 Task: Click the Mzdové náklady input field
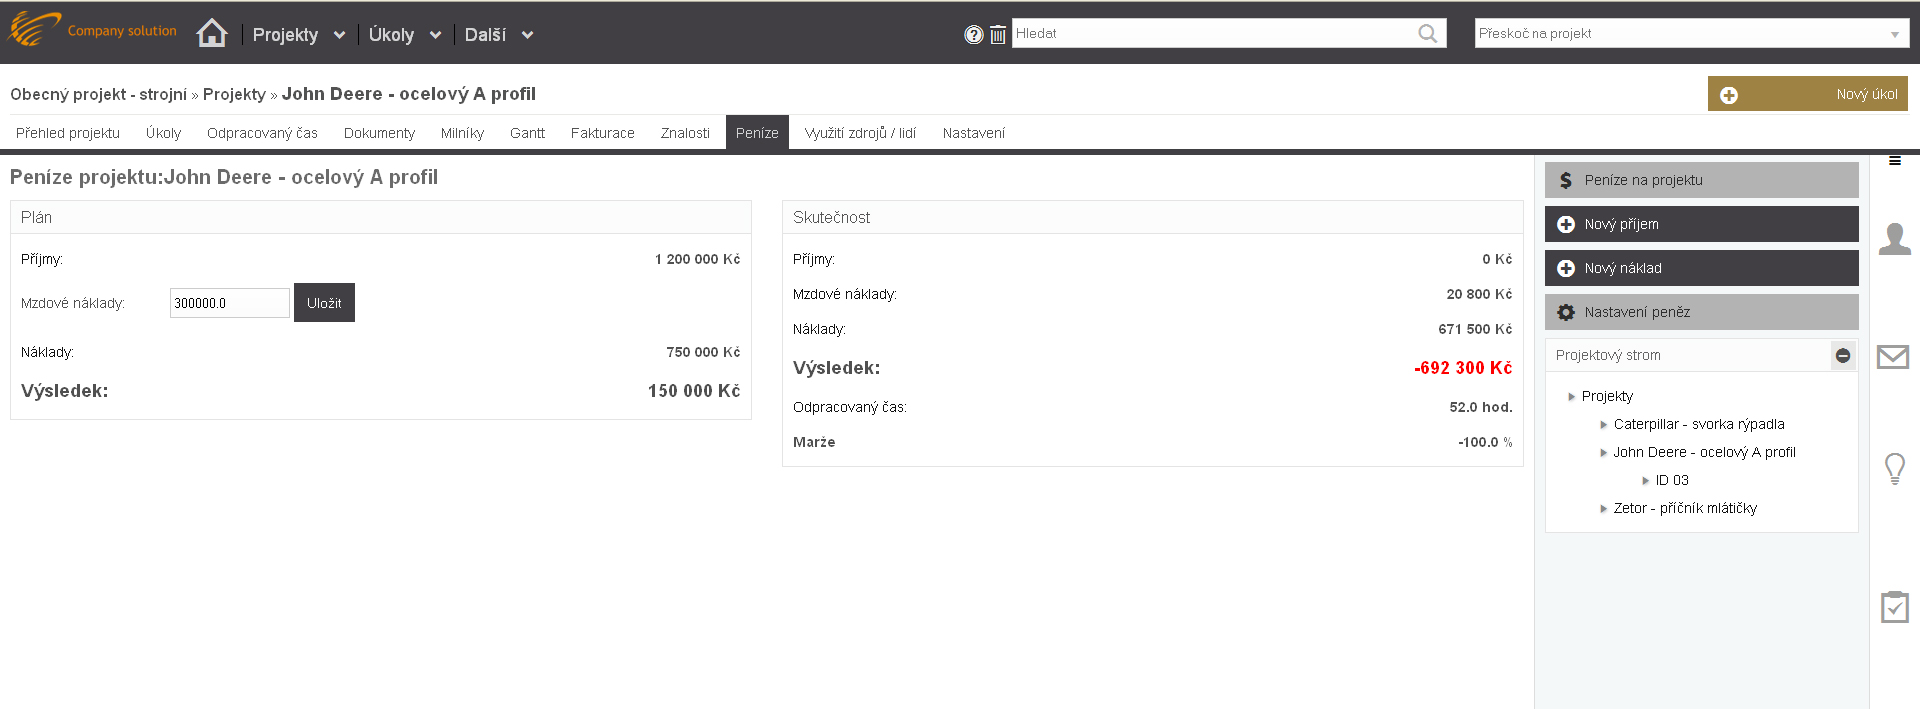pyautogui.click(x=230, y=303)
